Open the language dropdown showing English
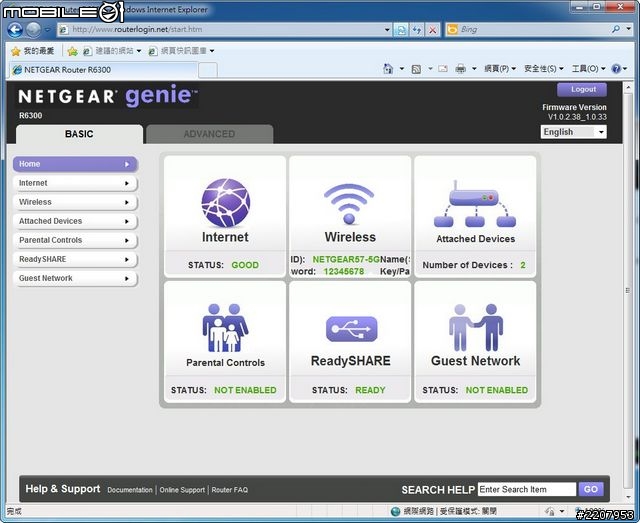The height and width of the screenshot is (523, 640). click(573, 132)
